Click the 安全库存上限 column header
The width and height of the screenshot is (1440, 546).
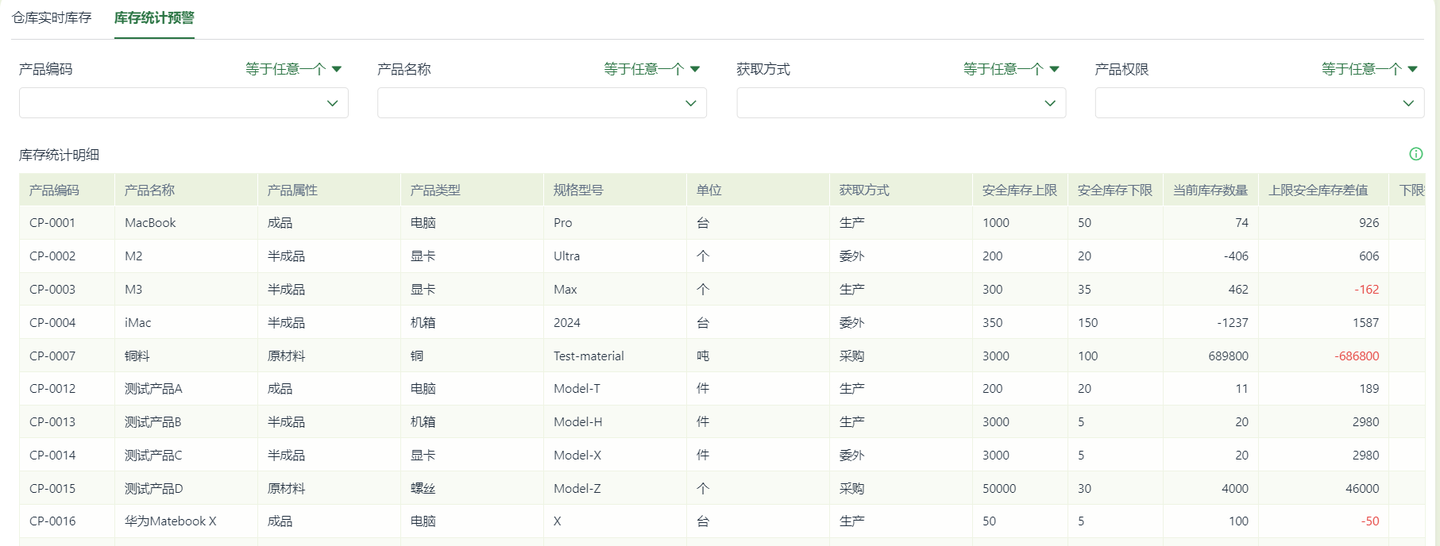(x=1019, y=190)
